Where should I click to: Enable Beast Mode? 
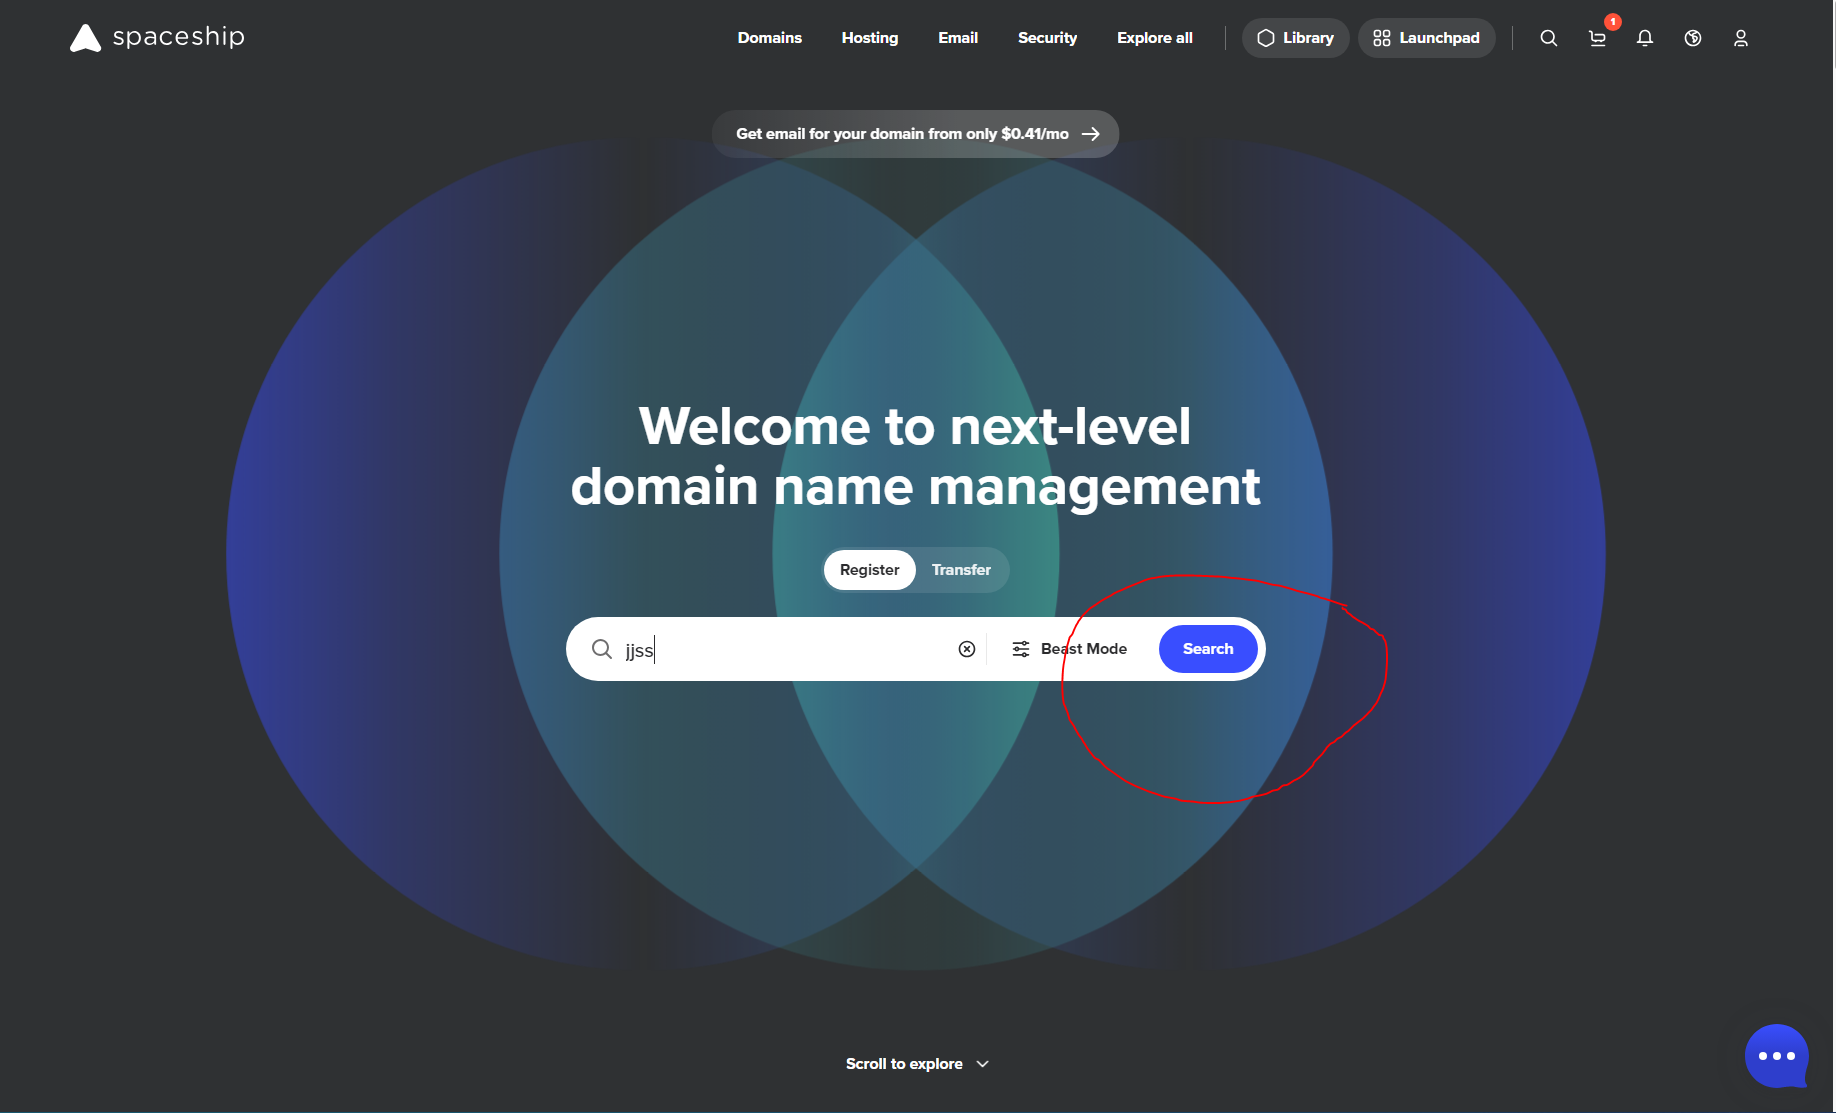click(1069, 649)
